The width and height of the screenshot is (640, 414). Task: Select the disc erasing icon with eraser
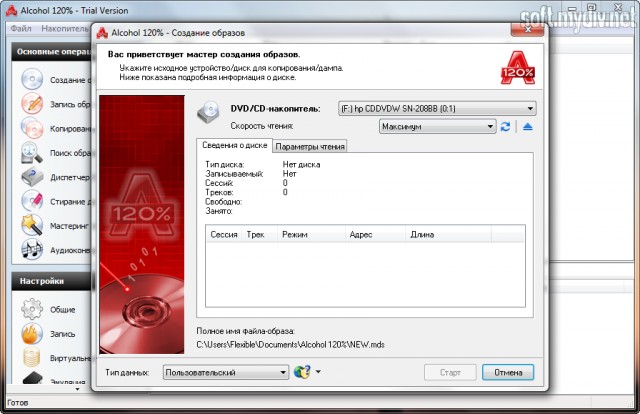tap(32, 201)
